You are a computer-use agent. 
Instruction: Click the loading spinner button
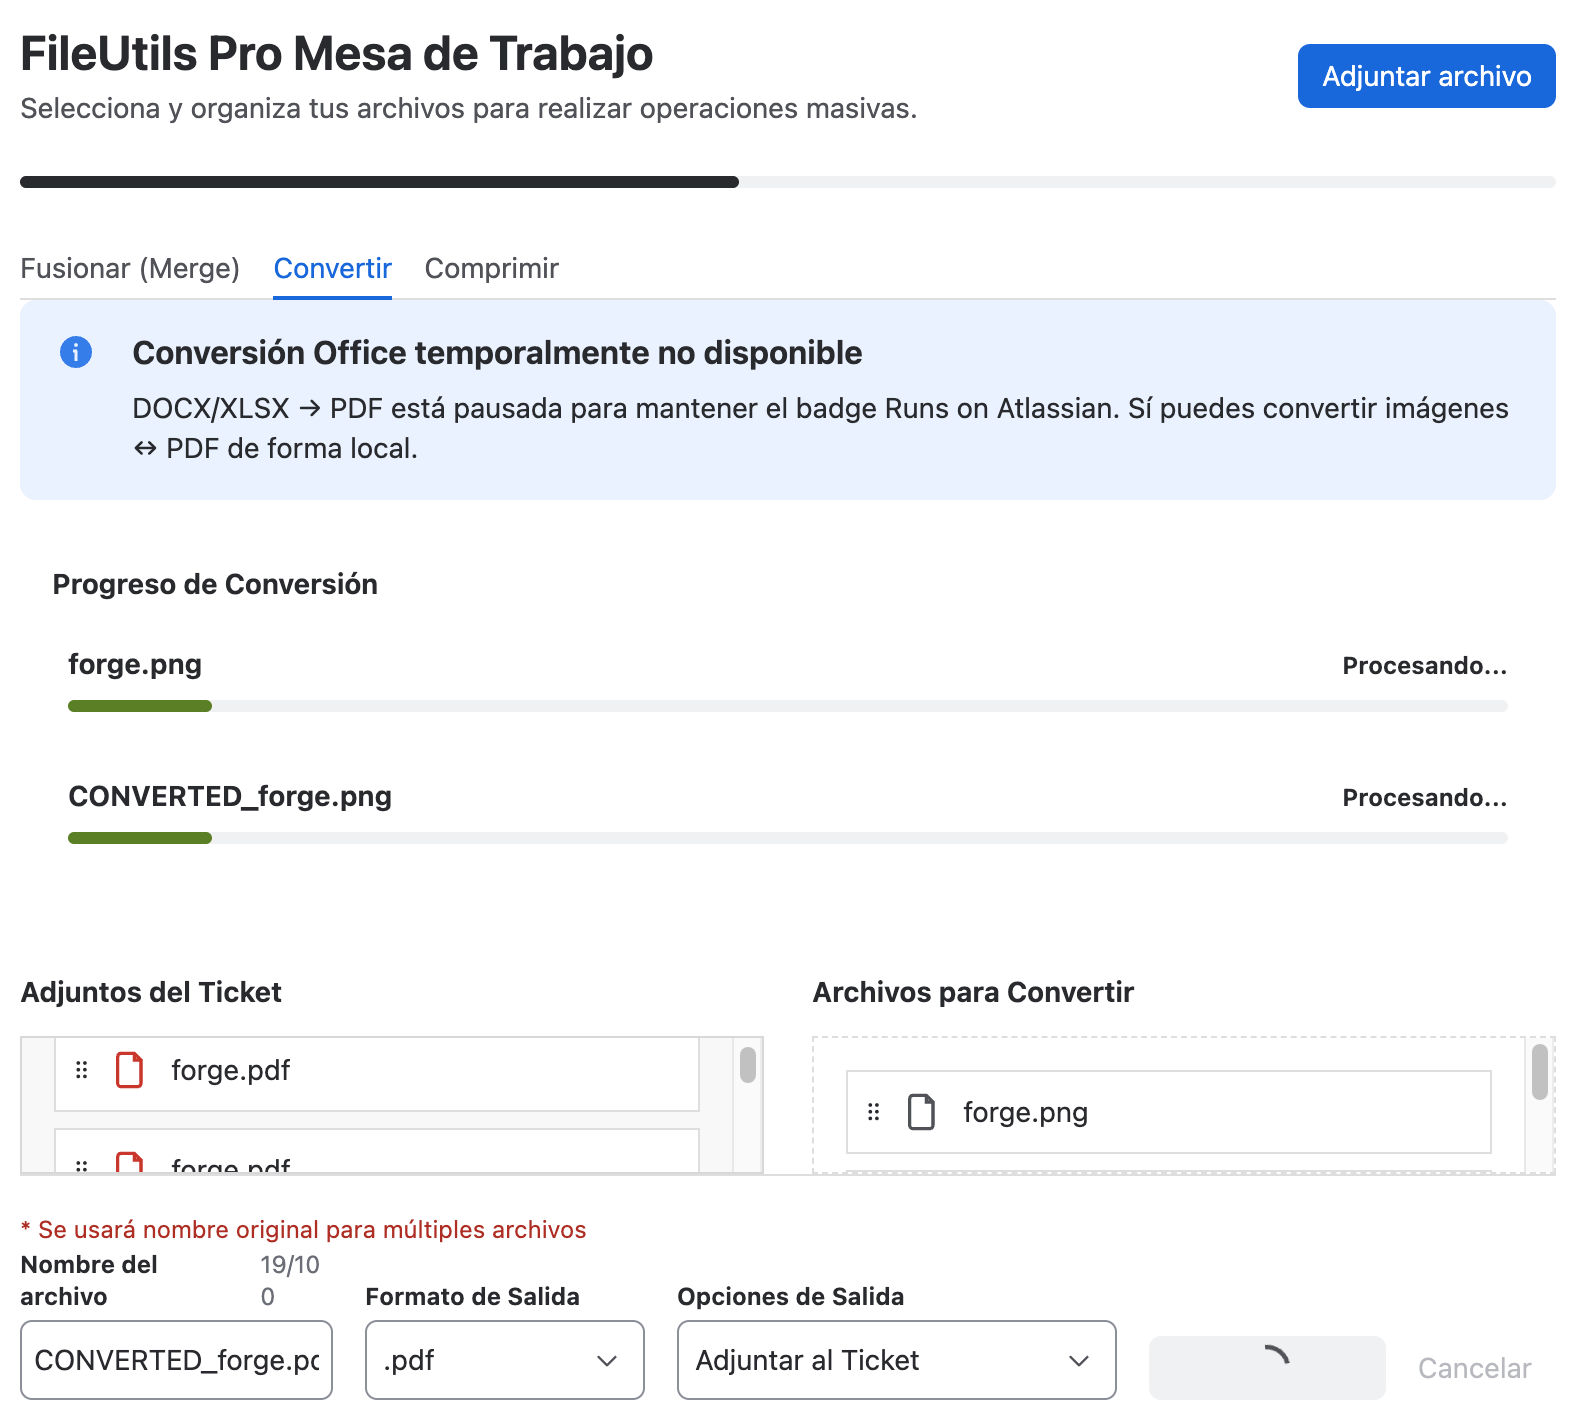[x=1267, y=1368]
